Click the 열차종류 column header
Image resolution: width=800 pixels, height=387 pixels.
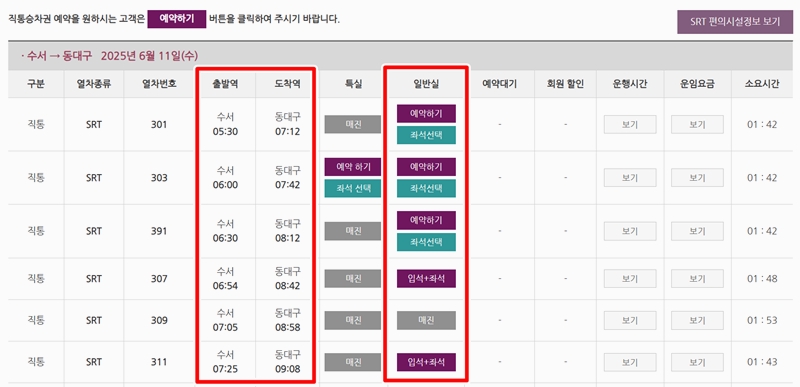pos(94,84)
